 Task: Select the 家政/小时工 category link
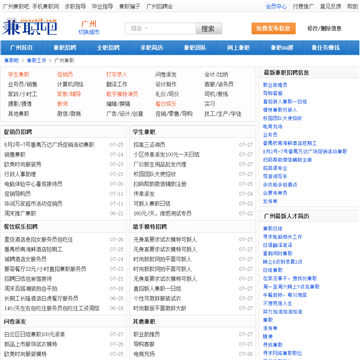(x=23, y=94)
